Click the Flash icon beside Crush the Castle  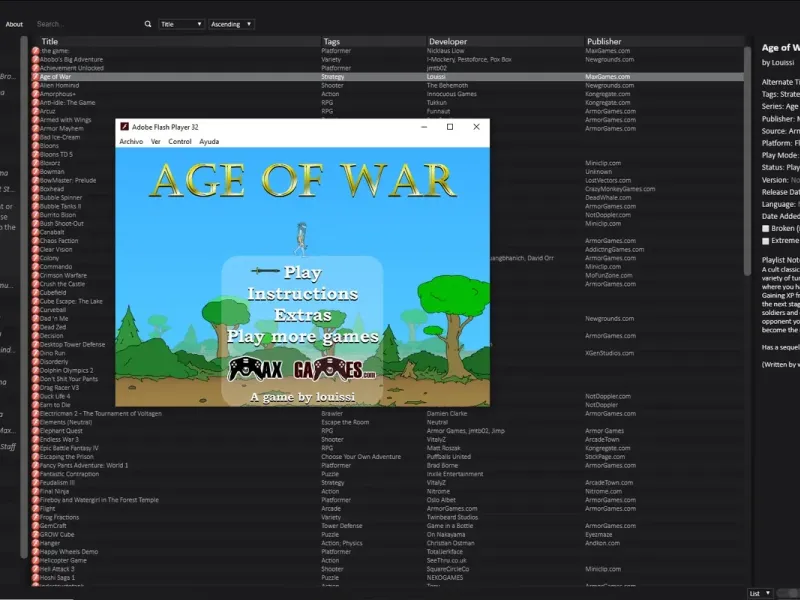(x=35, y=284)
